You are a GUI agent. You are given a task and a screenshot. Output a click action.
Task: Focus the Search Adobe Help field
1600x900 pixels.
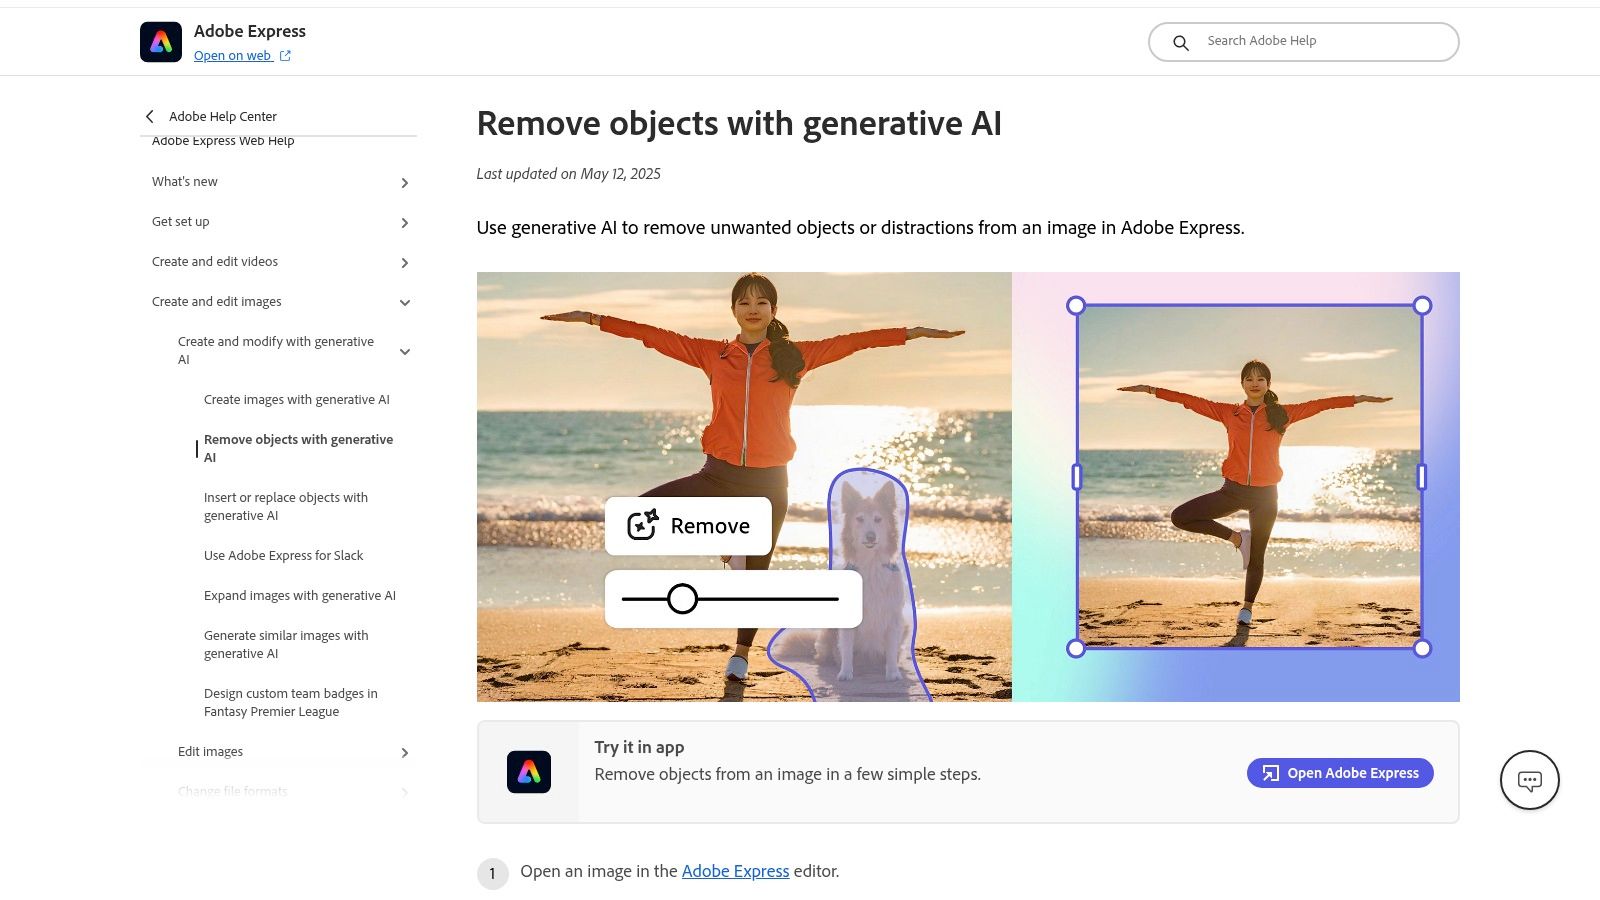[1320, 41]
